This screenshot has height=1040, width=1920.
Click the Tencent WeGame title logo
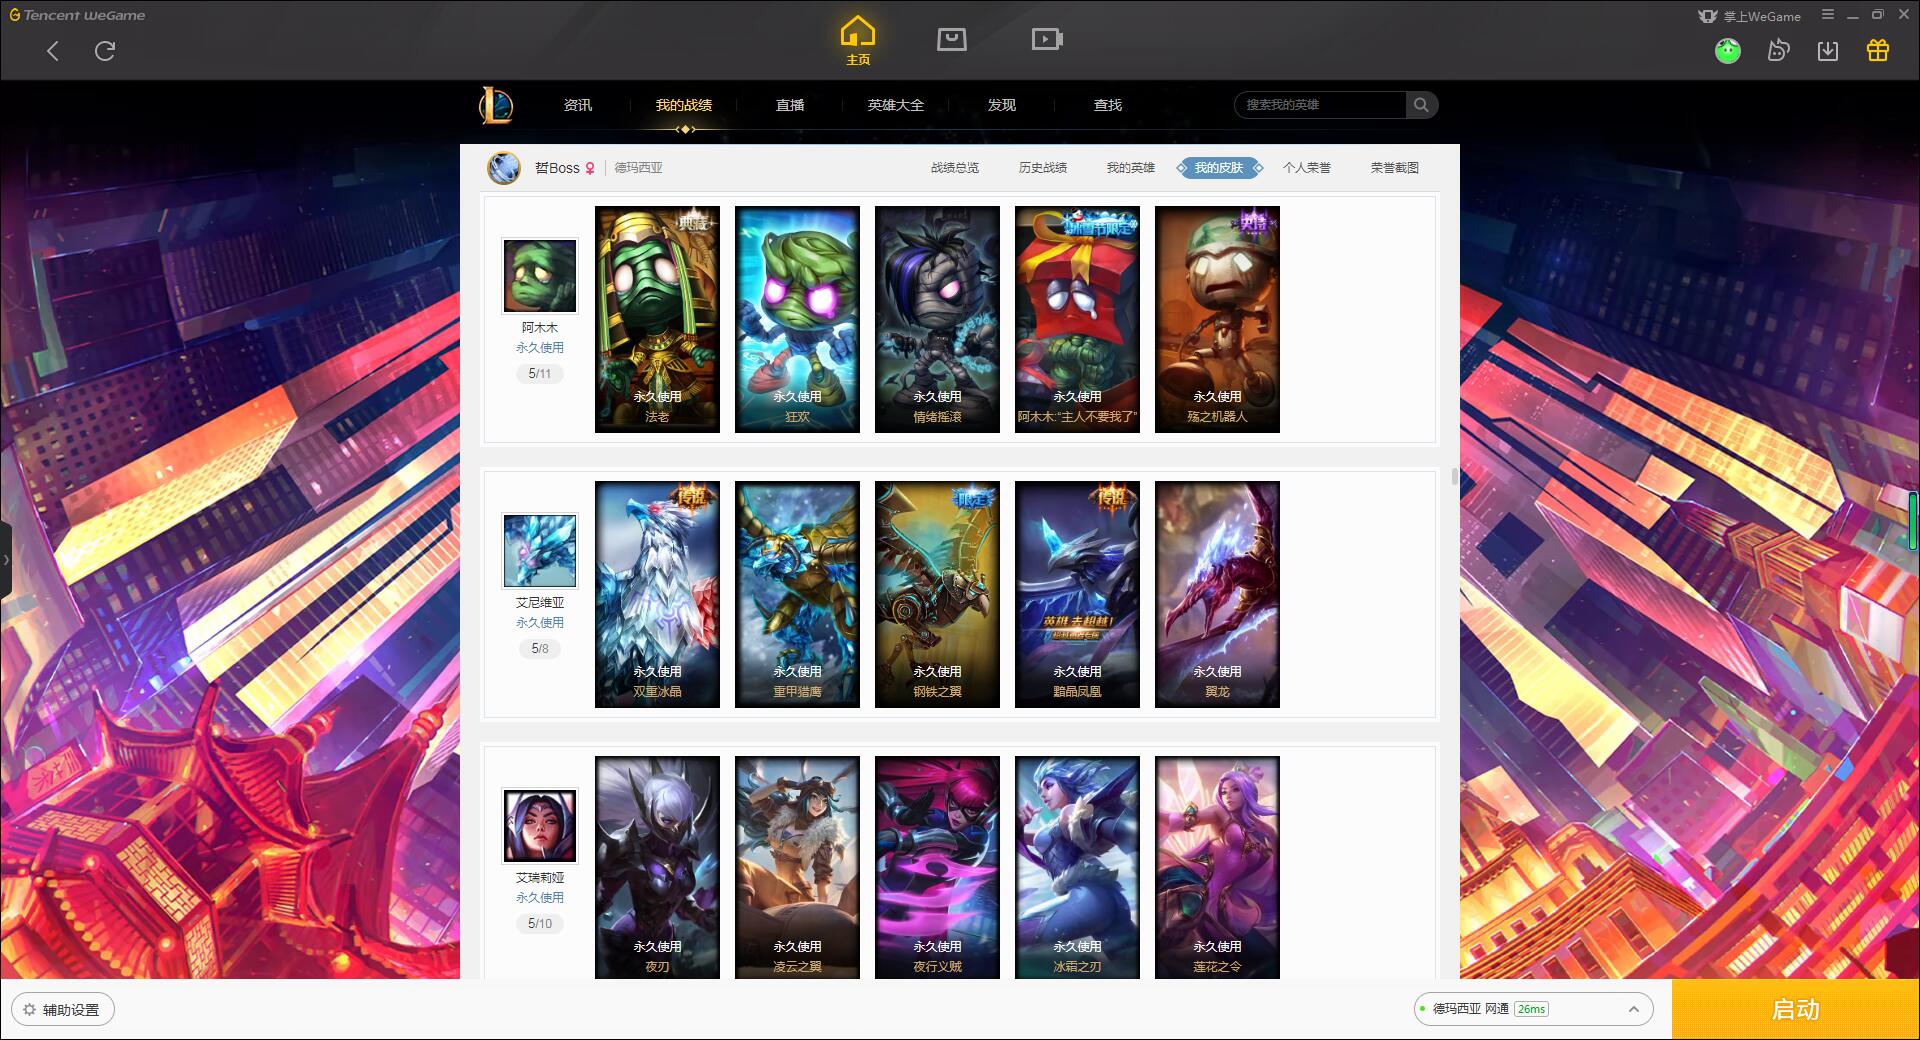(x=78, y=15)
